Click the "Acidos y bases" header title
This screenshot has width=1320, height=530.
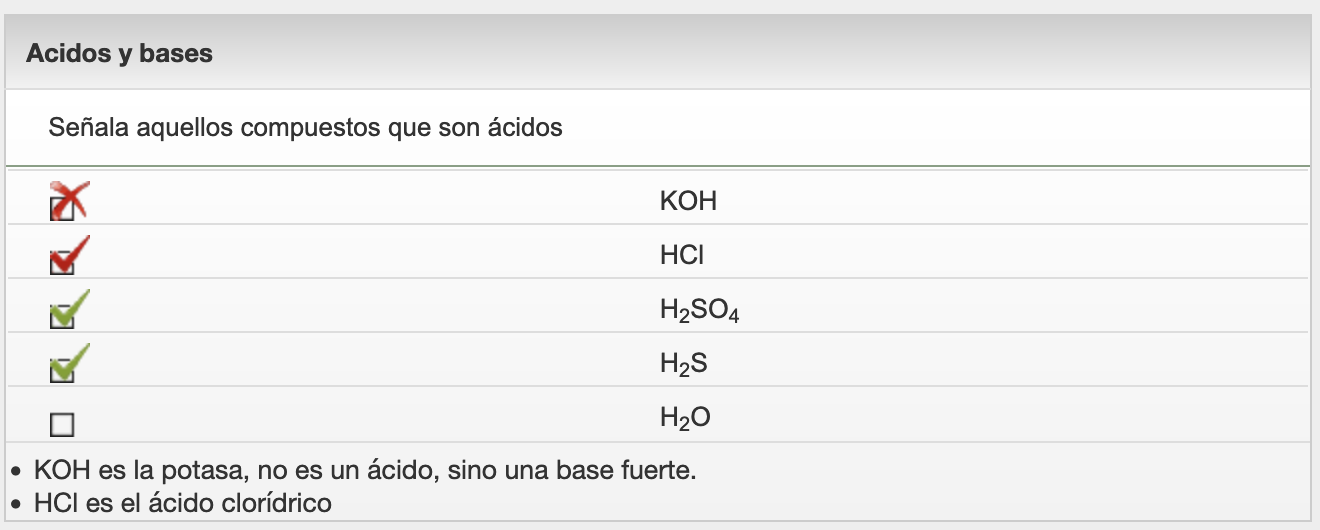[x=119, y=53]
